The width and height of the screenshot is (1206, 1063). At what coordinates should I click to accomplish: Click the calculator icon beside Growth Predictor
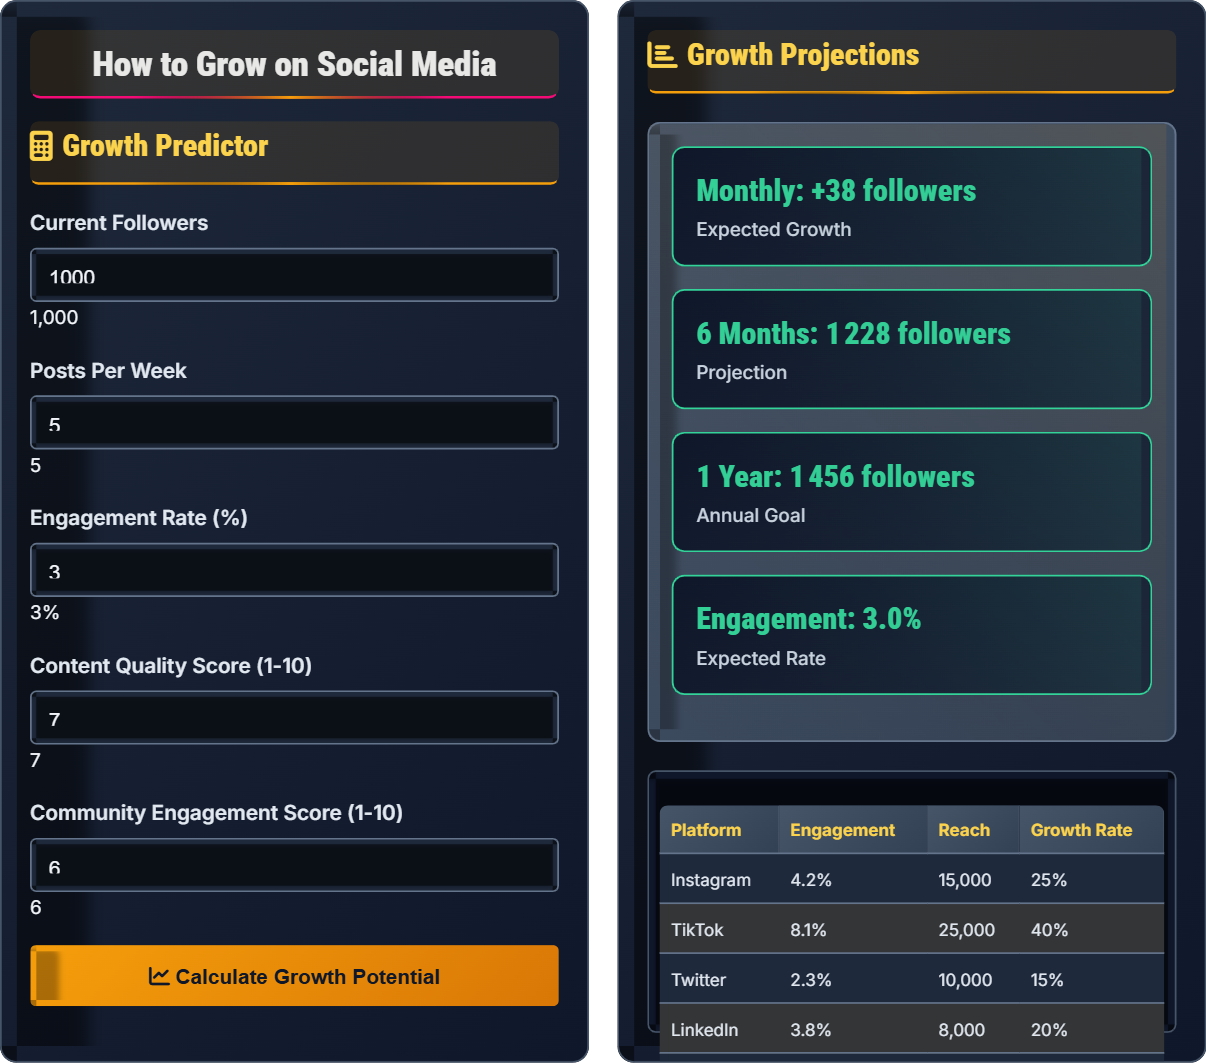41,146
